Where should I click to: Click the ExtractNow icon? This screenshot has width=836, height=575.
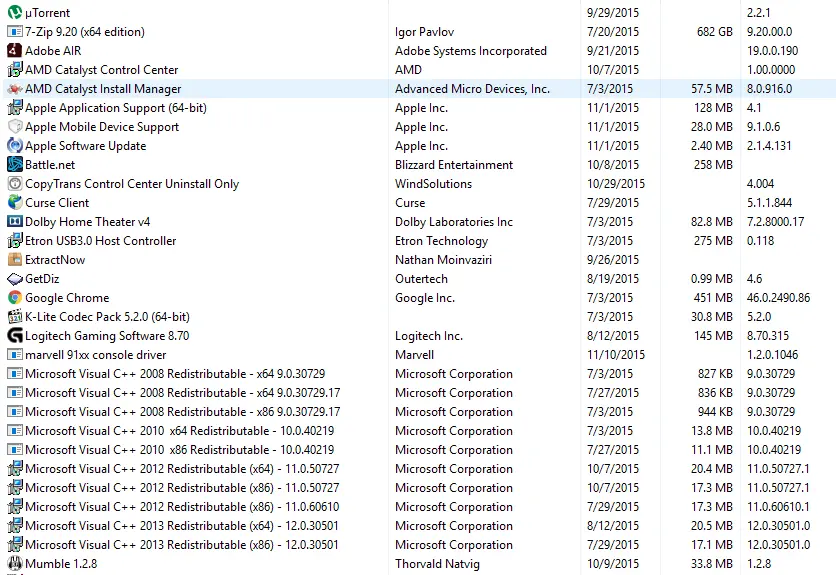coord(15,260)
